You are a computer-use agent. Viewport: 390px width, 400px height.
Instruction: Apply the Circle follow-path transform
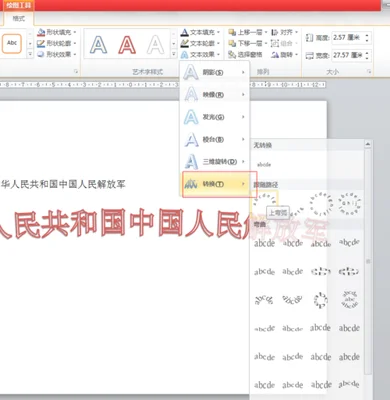321,203
